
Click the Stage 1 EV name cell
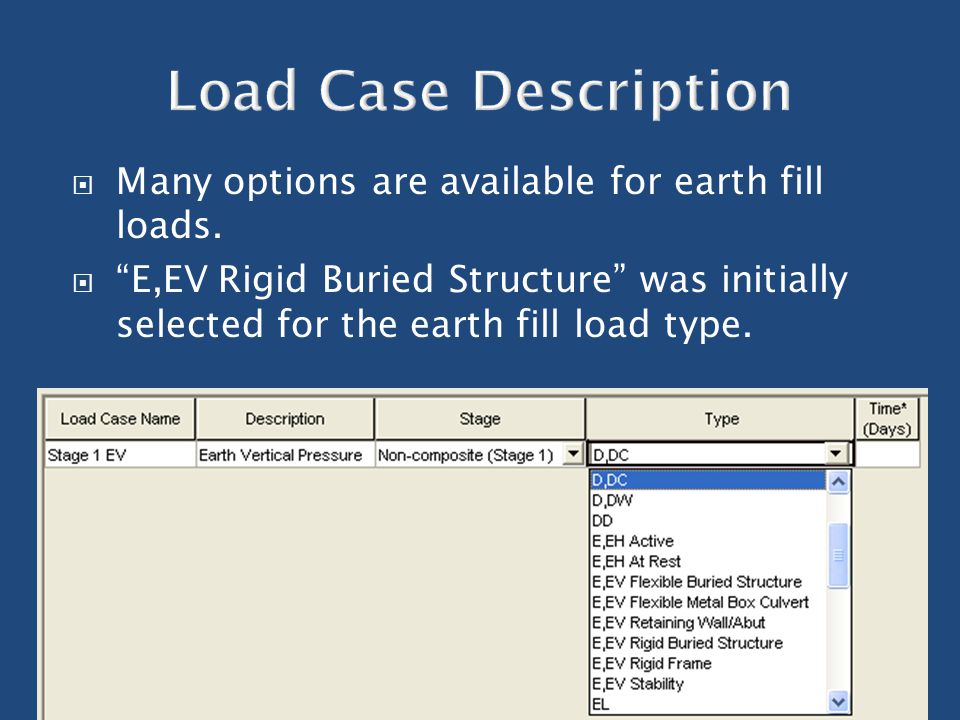coord(120,455)
